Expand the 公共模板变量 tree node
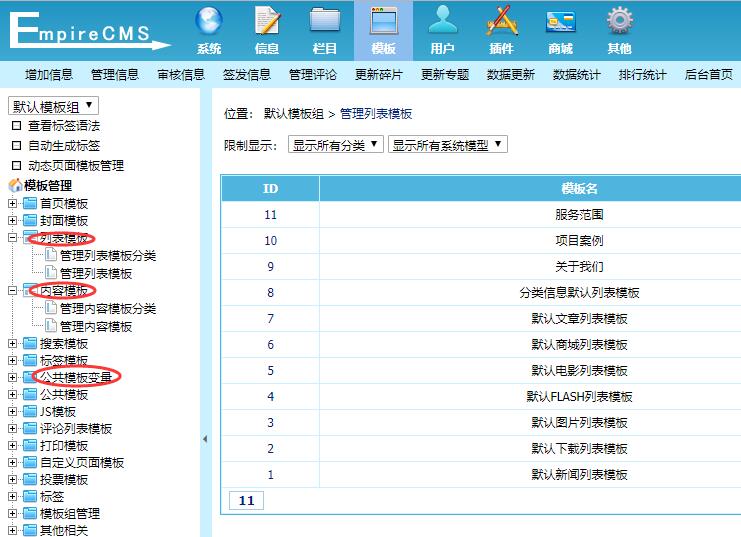Screen dimensions: 741x537 (12, 378)
